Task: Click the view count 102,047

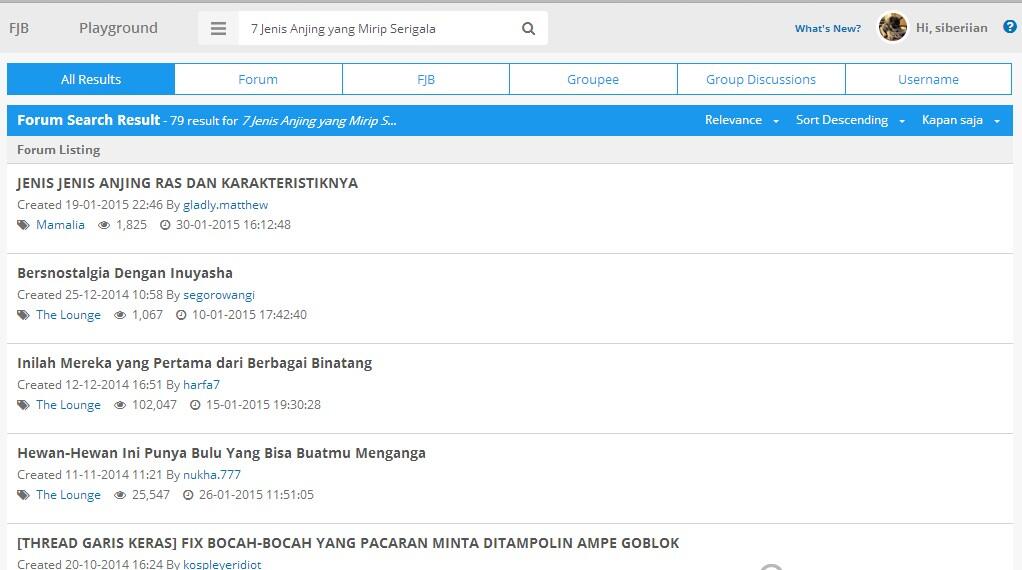Action: (x=154, y=405)
